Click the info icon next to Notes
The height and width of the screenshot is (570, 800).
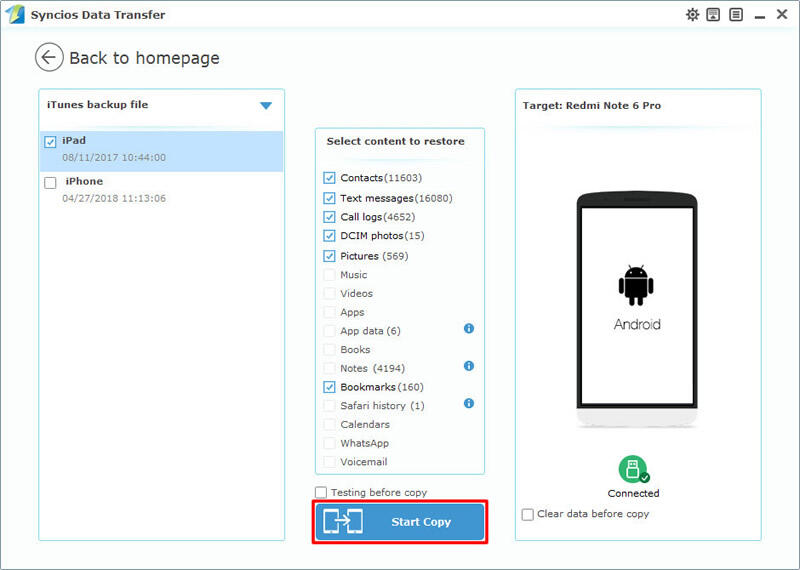point(469,367)
